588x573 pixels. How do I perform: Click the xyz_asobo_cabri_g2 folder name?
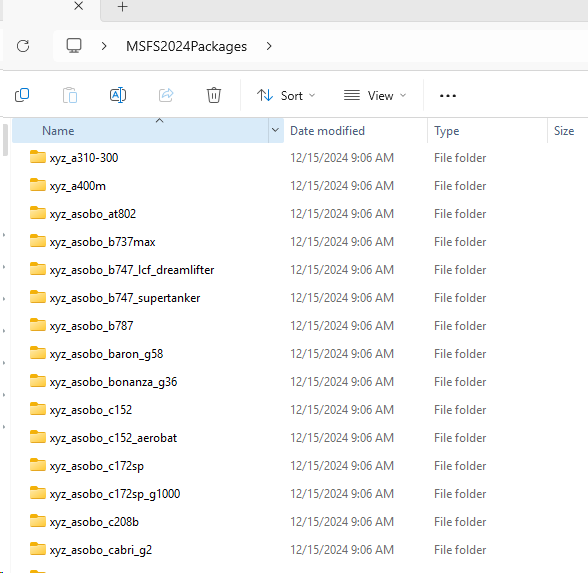click(x=101, y=550)
